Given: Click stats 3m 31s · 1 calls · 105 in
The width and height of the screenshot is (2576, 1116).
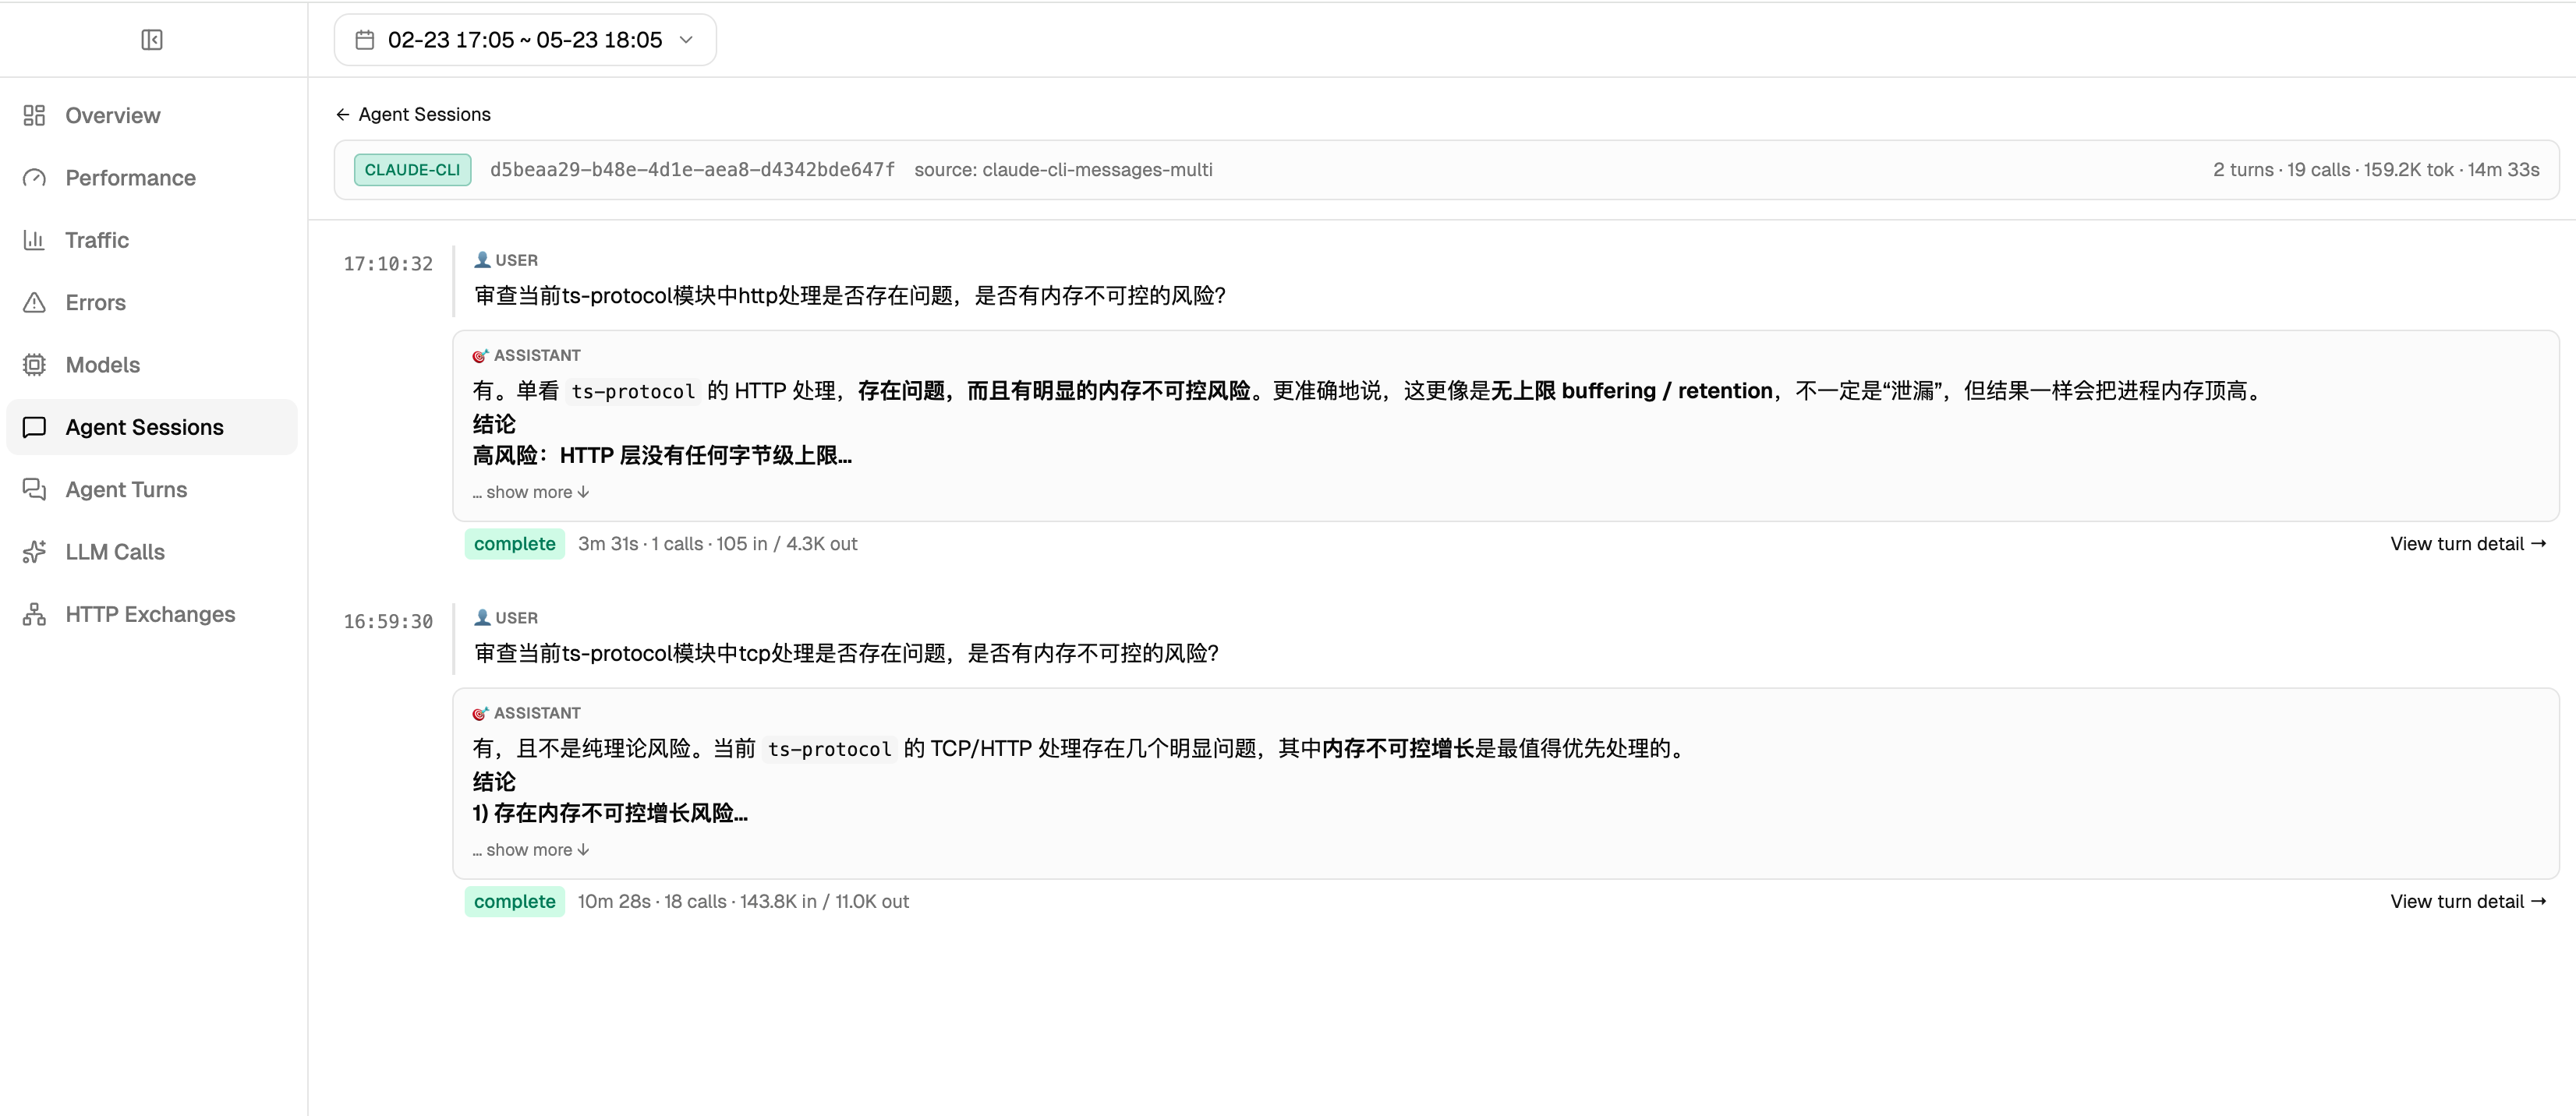Looking at the screenshot, I should (717, 544).
